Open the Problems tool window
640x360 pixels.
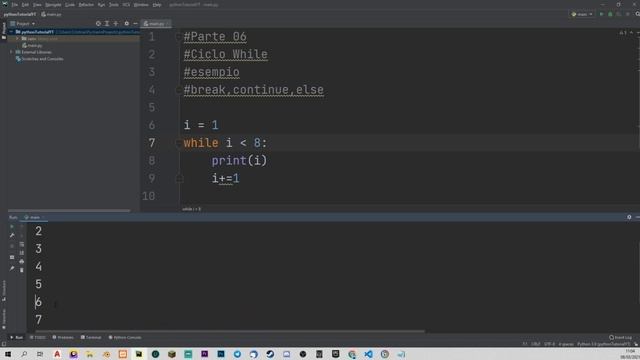[63, 338]
